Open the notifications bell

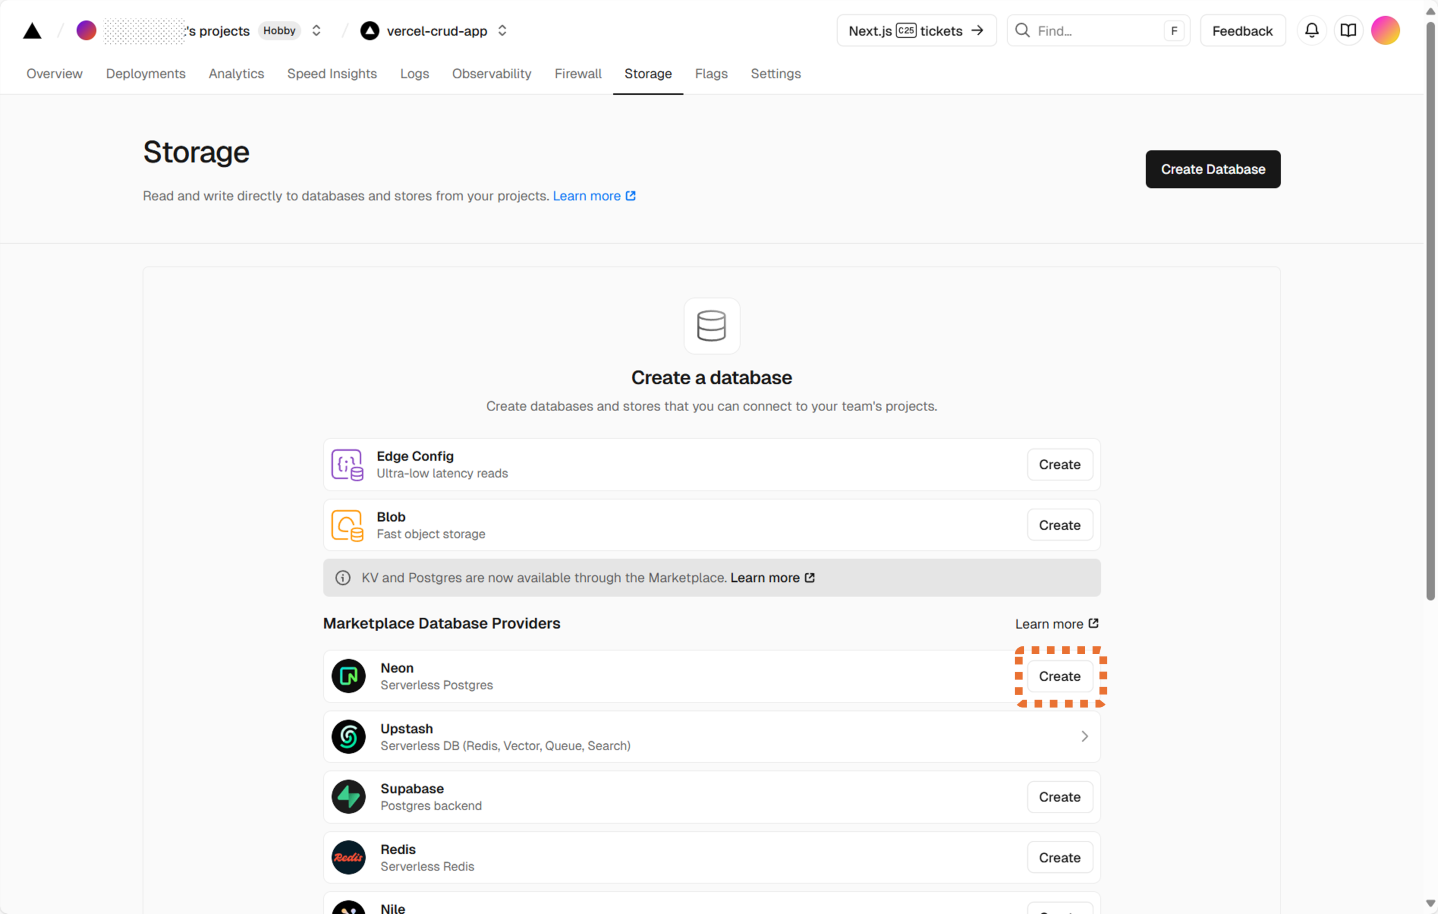(1311, 31)
